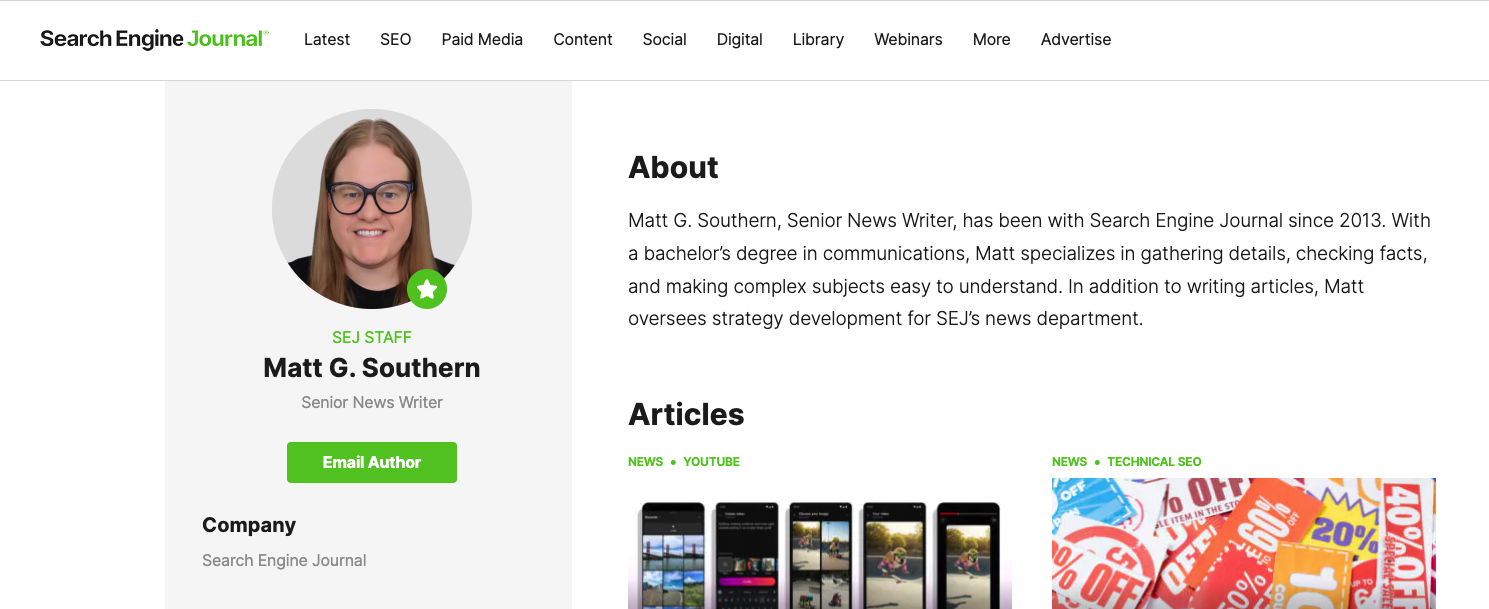Screen dimensions: 1489x609
Task: Click the NEWS tag above coupons article
Action: click(1069, 462)
